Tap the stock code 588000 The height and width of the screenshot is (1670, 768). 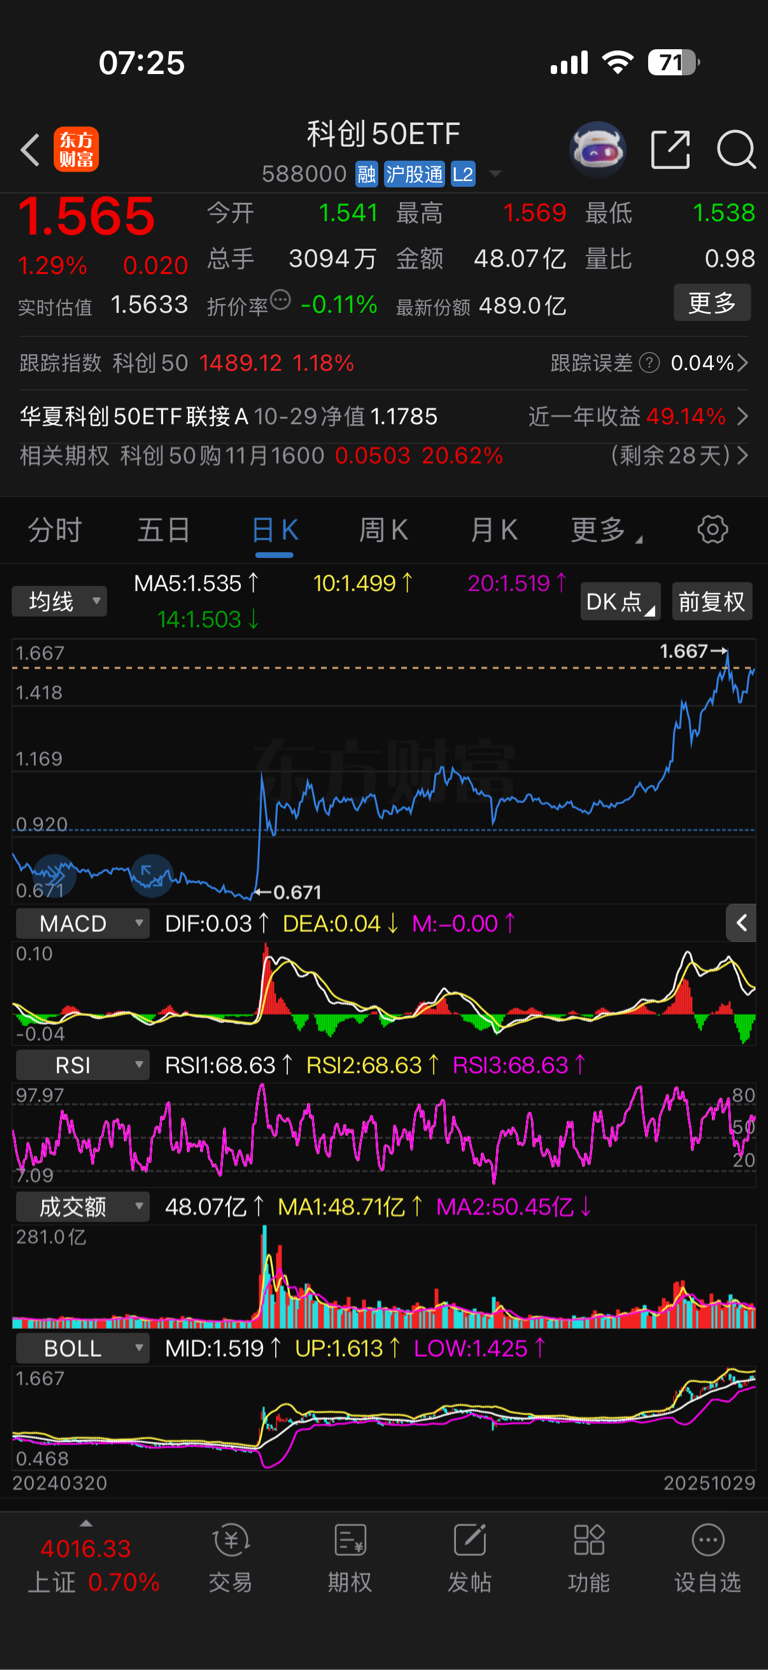tap(304, 174)
